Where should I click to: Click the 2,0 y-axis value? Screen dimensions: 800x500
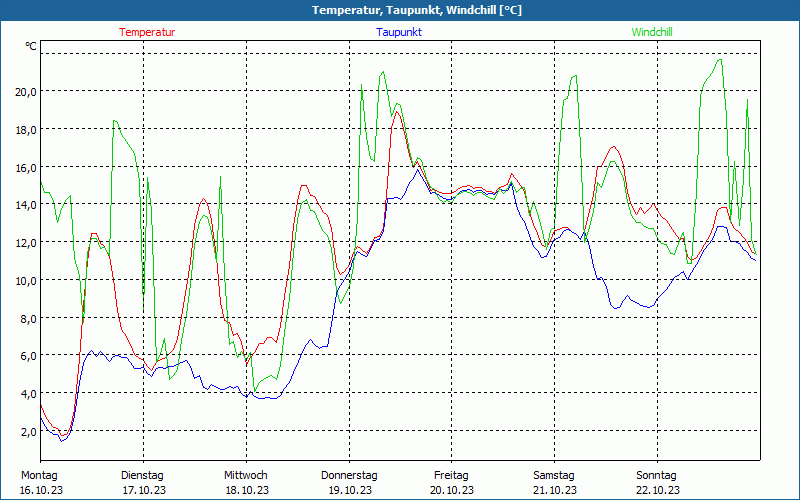pyautogui.click(x=29, y=431)
